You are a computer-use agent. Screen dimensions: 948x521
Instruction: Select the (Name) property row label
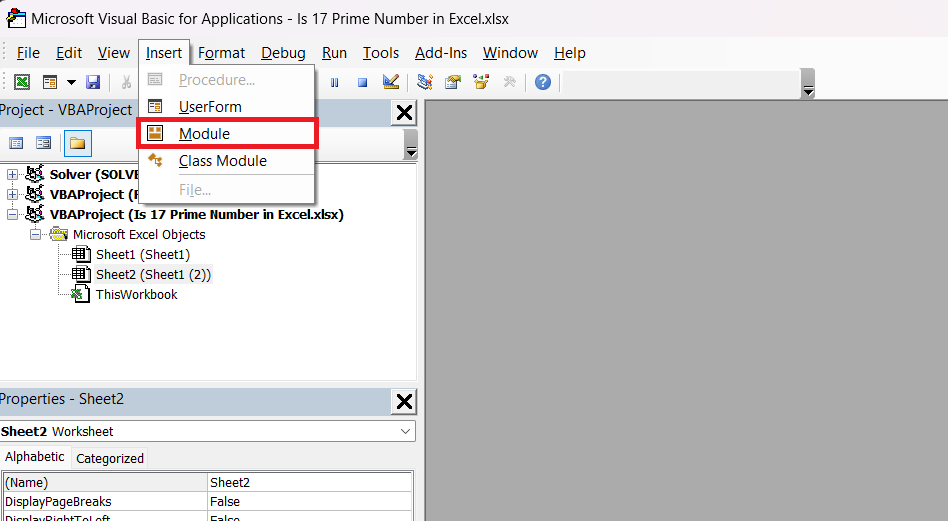(105, 482)
